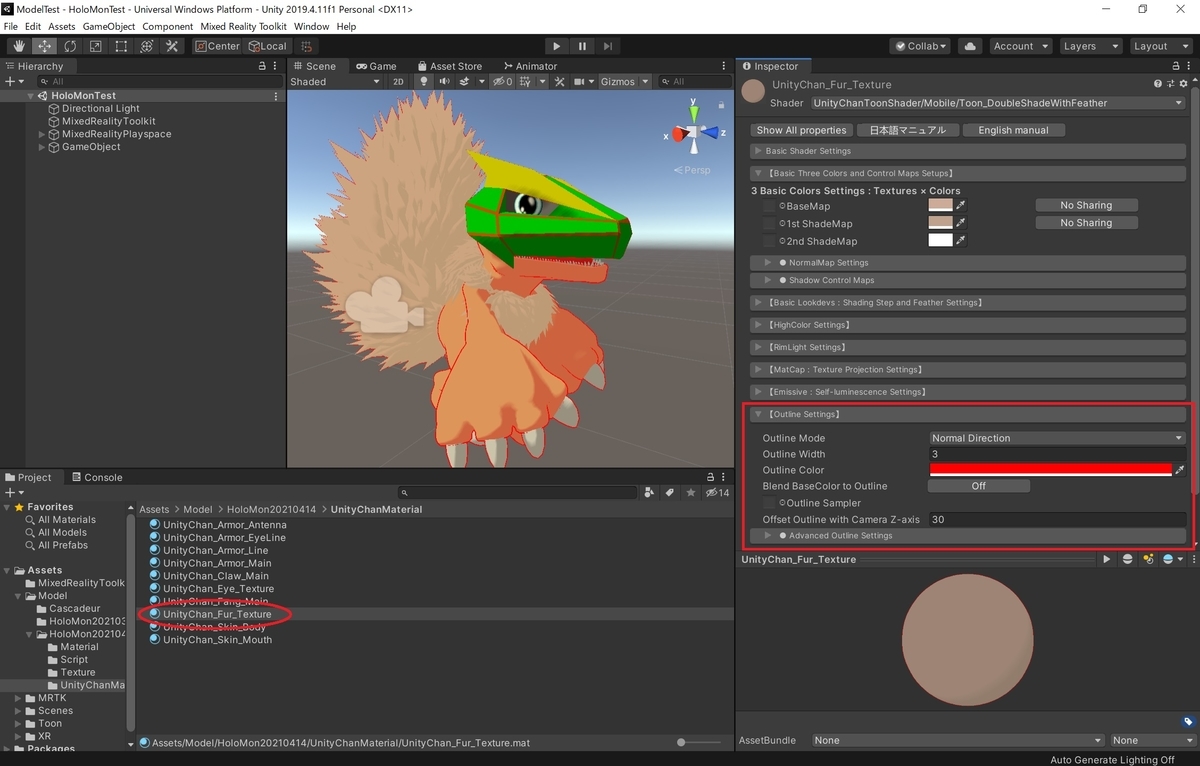Viewport: 1200px width, 766px height.
Task: Open the 日本語マニュアル button
Action: [907, 130]
